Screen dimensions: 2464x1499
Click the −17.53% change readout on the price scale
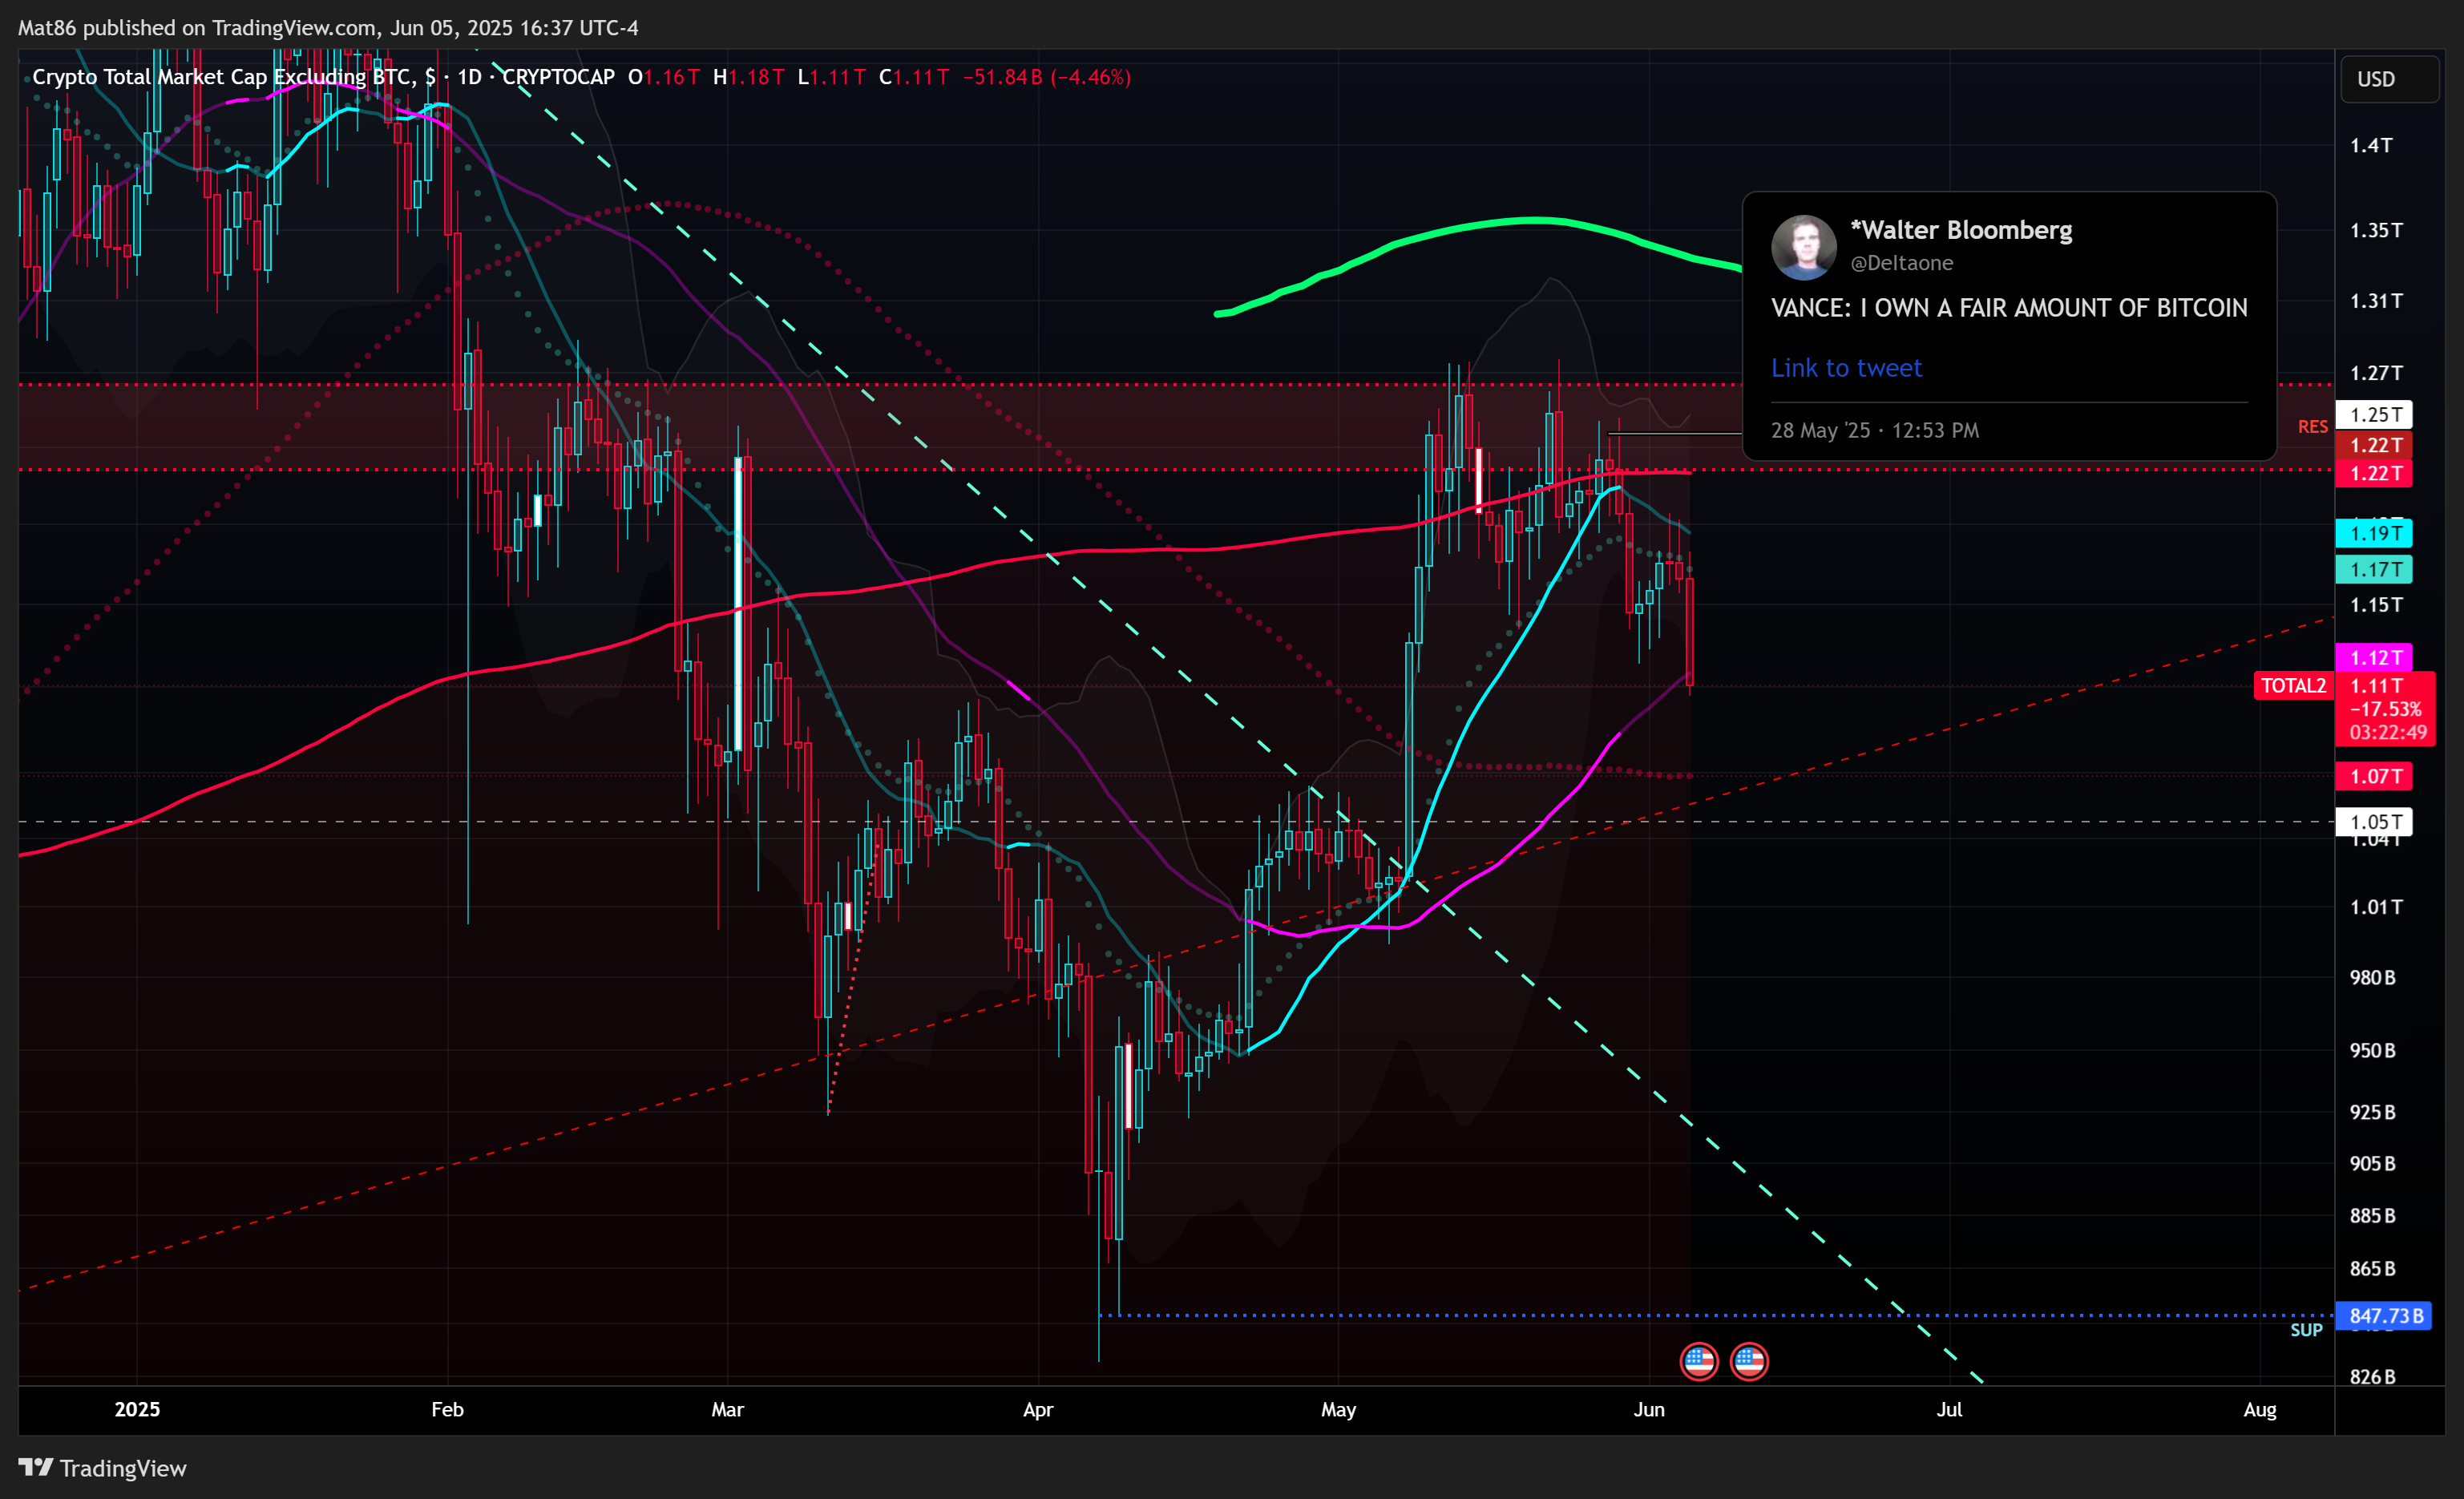click(x=2385, y=709)
